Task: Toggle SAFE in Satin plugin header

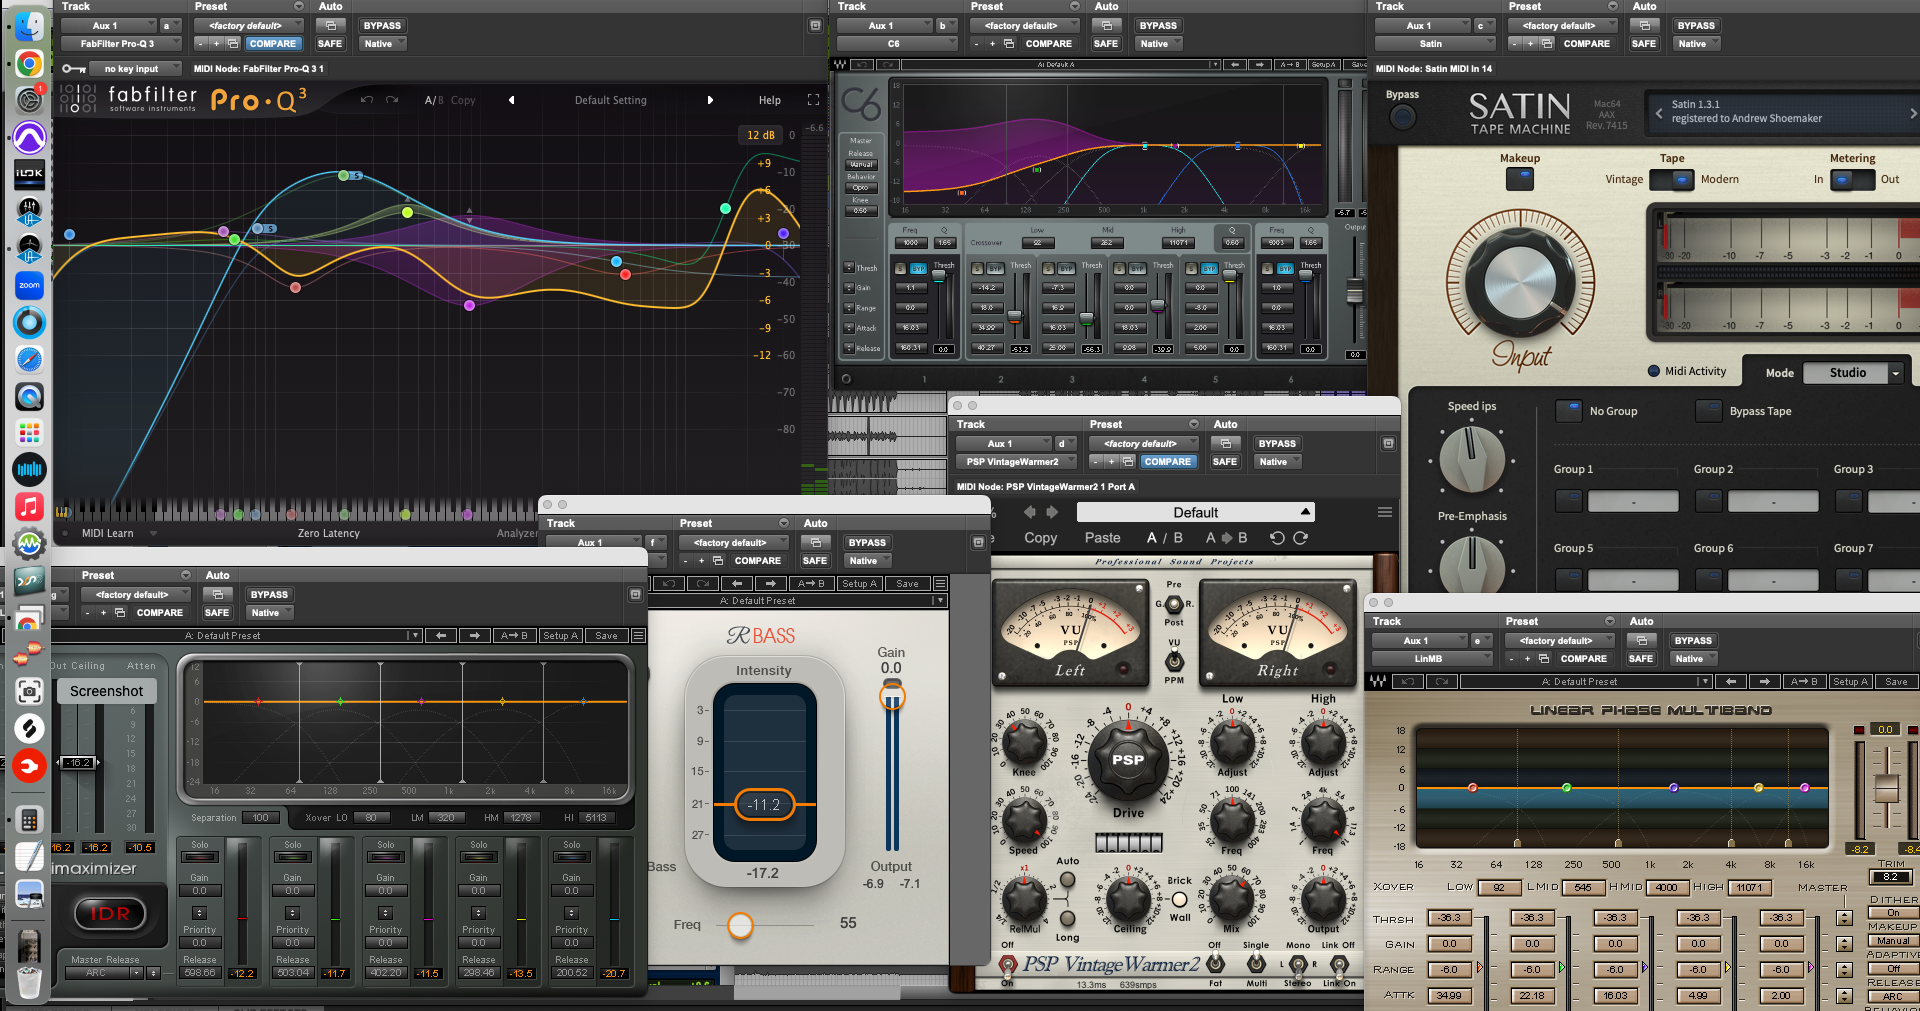Action: tap(1644, 44)
